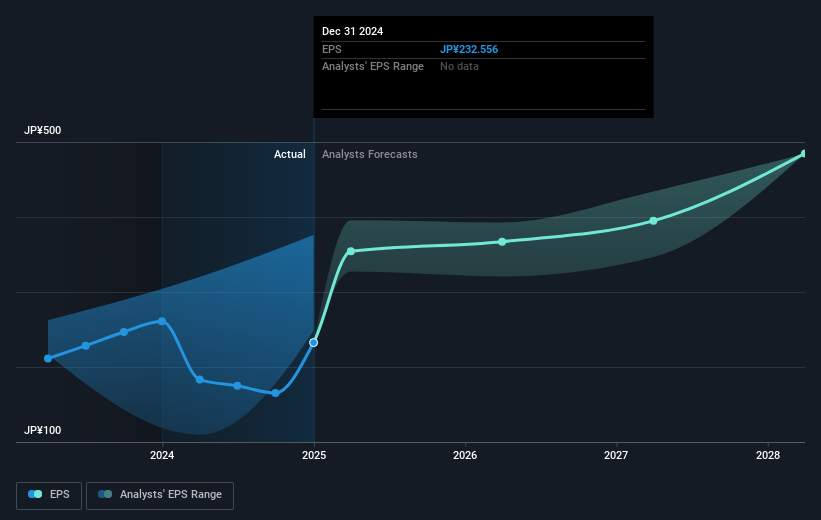Select the EPS point just after 2024 drop
The image size is (821, 520).
pyautogui.click(x=199, y=380)
